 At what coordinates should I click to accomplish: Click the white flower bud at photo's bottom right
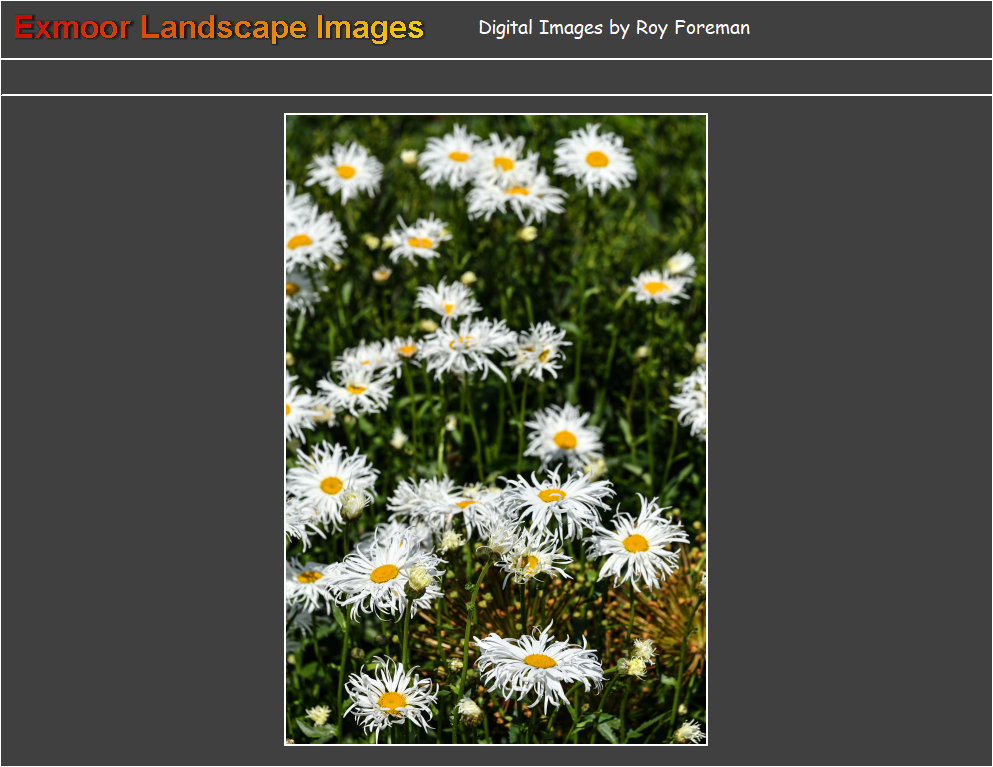pyautogui.click(x=688, y=732)
